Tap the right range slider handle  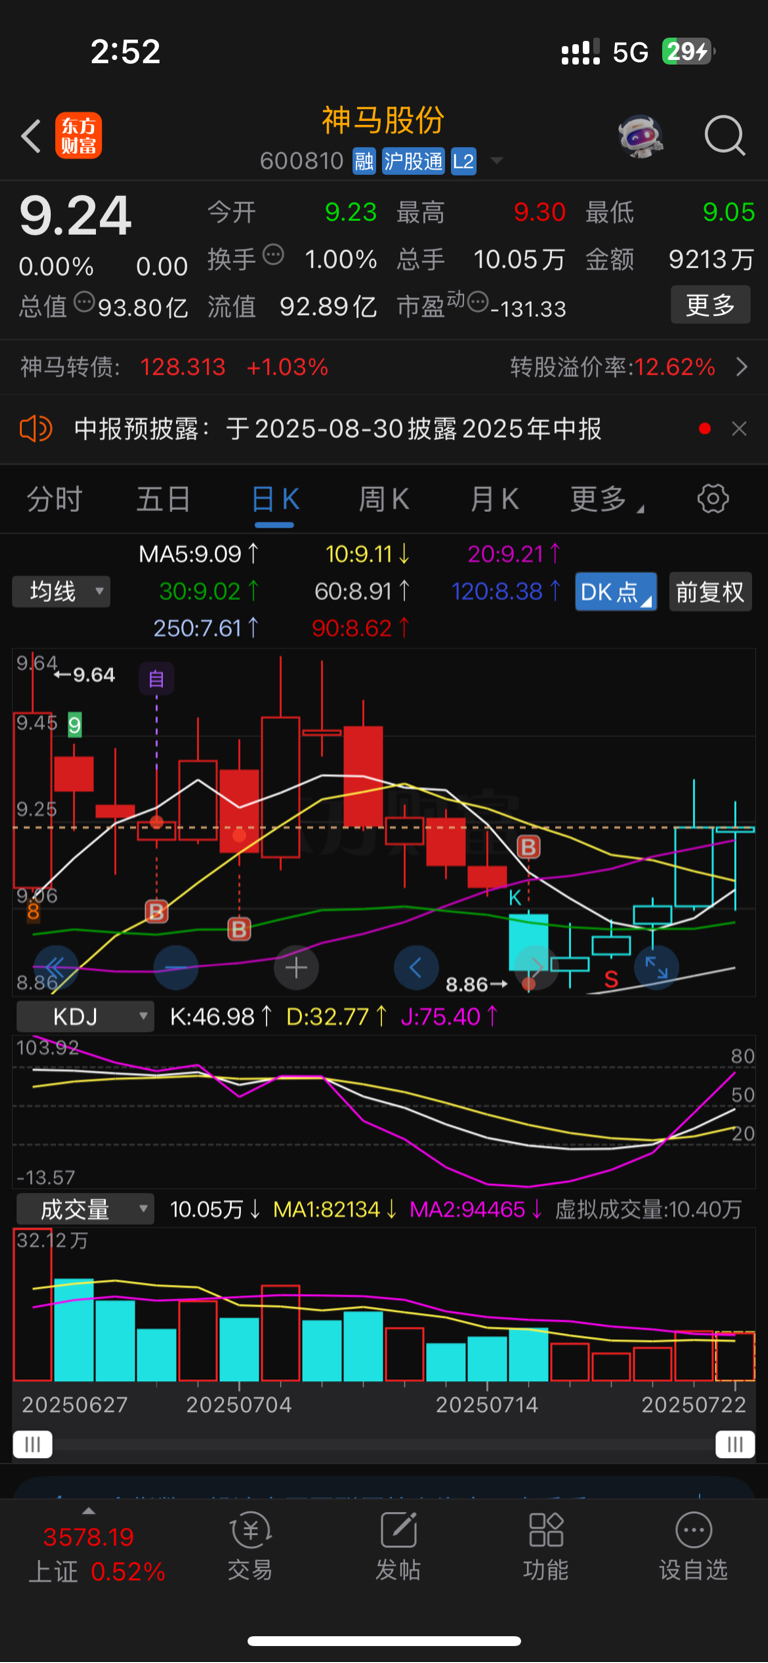point(735,1444)
